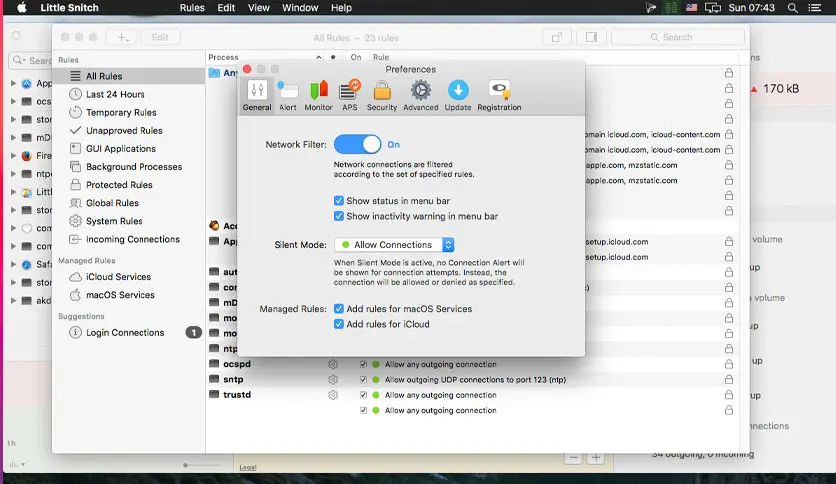The height and width of the screenshot is (484, 836).
Task: Open the Alert preferences pane
Action: coord(288,96)
